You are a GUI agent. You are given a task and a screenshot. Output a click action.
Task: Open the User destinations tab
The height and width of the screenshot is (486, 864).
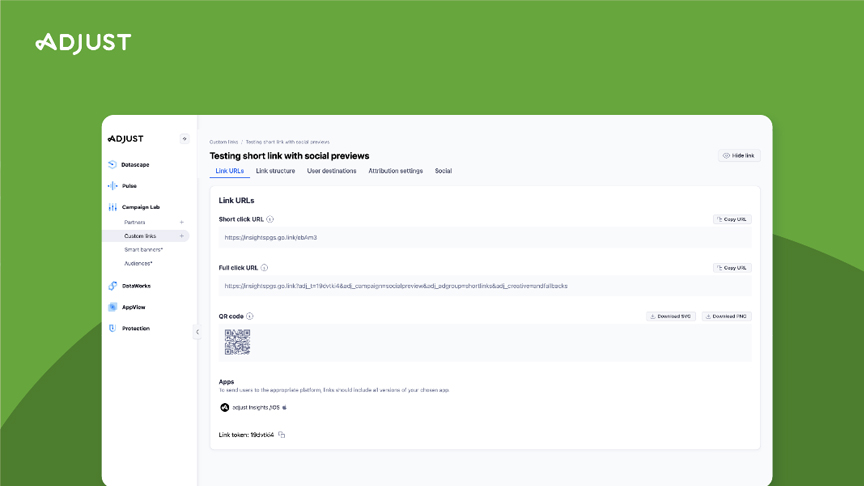point(331,171)
